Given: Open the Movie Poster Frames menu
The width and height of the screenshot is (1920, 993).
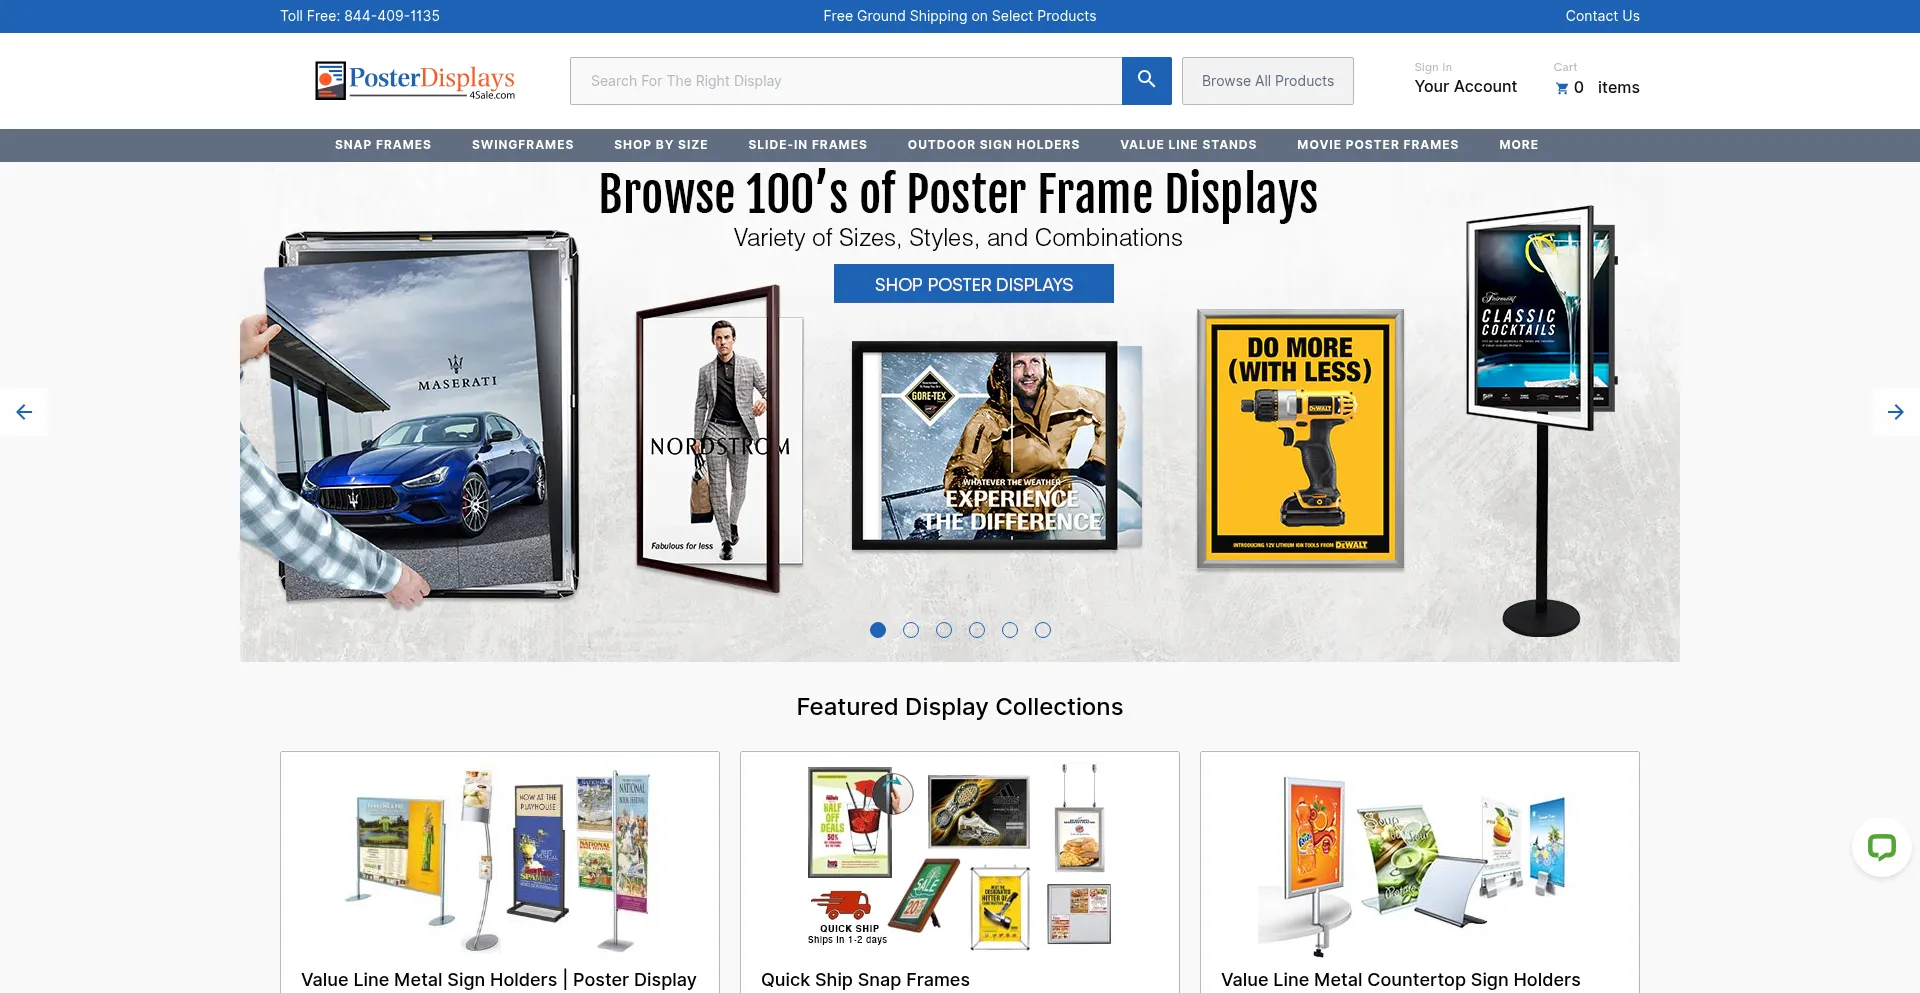Looking at the screenshot, I should pos(1378,145).
